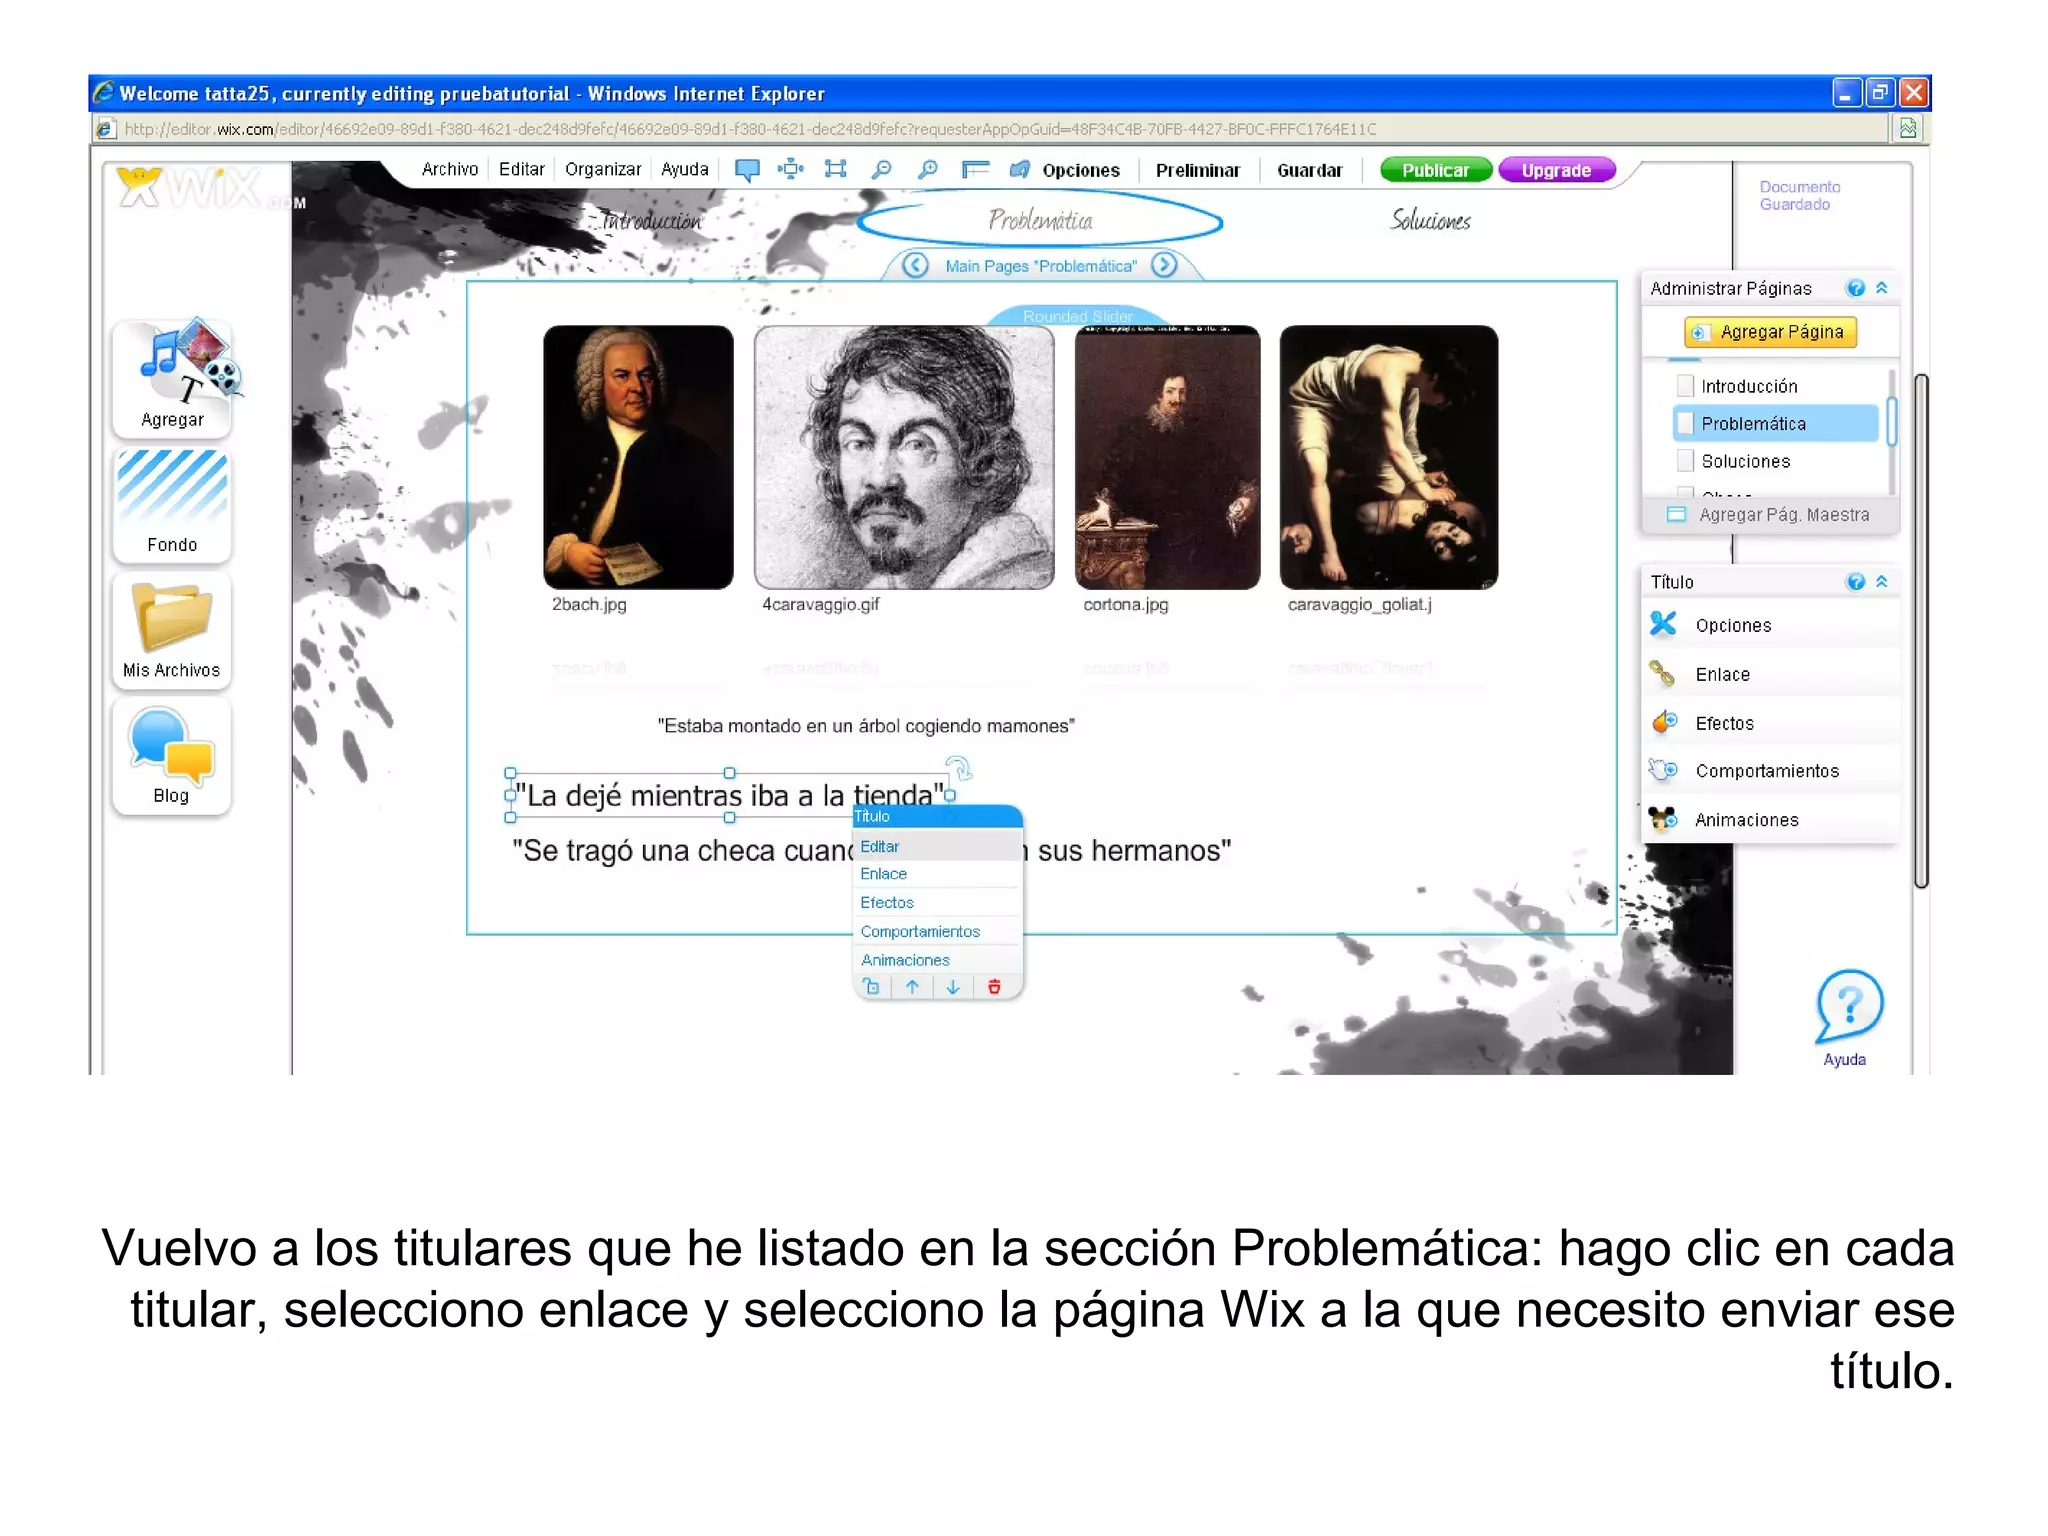The width and height of the screenshot is (2048, 1536).
Task: Click the Introducción site navigation tab
Action: pyautogui.click(x=650, y=220)
